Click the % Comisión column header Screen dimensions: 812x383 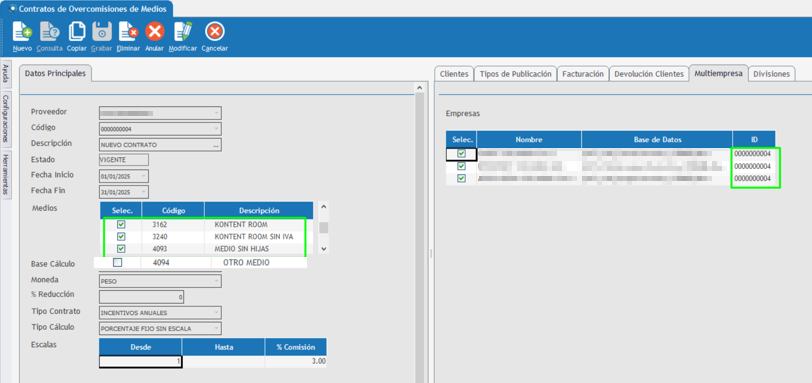[x=296, y=347]
